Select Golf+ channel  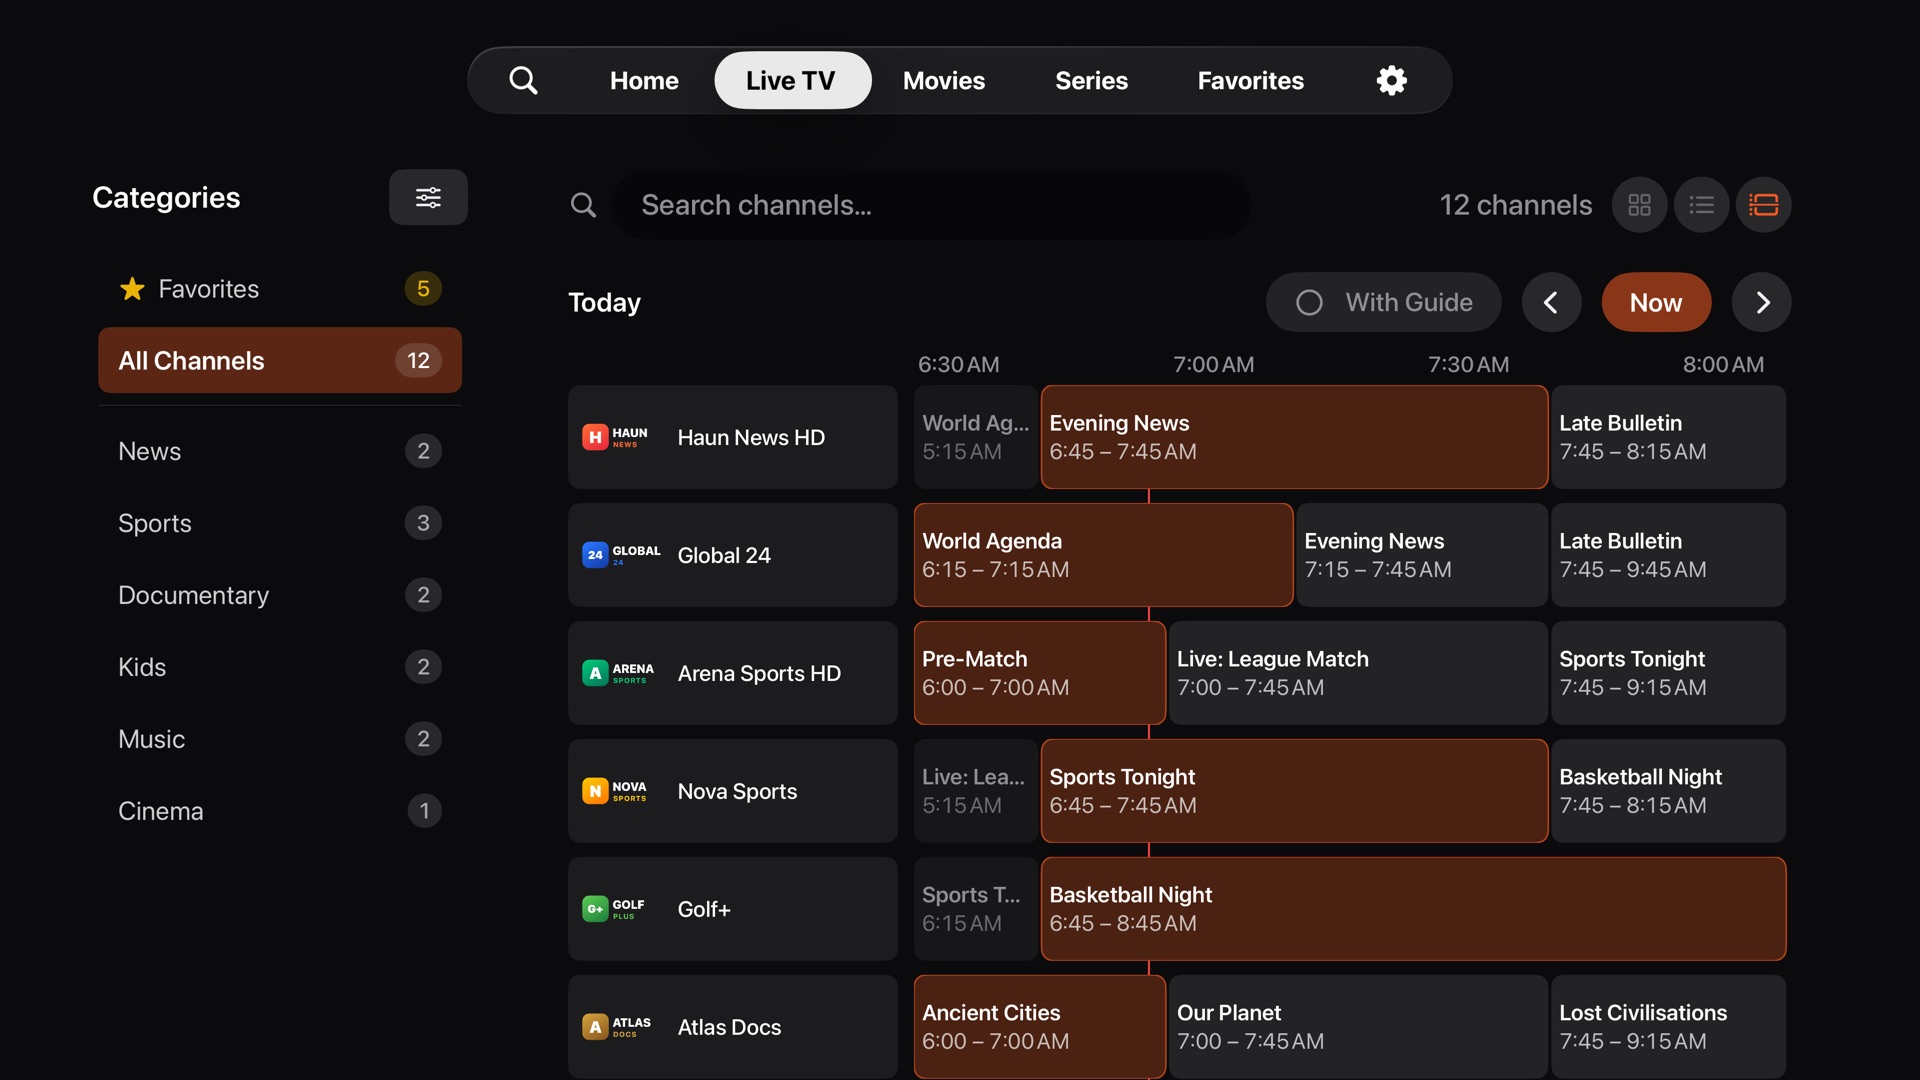(x=732, y=909)
